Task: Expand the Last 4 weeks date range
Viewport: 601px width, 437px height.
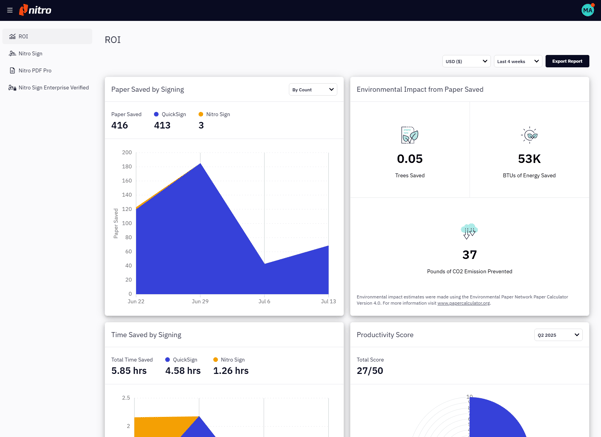Action: tap(518, 61)
